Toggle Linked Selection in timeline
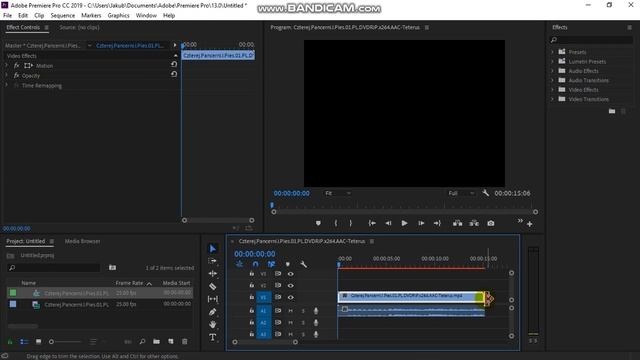 pyautogui.click(x=271, y=264)
